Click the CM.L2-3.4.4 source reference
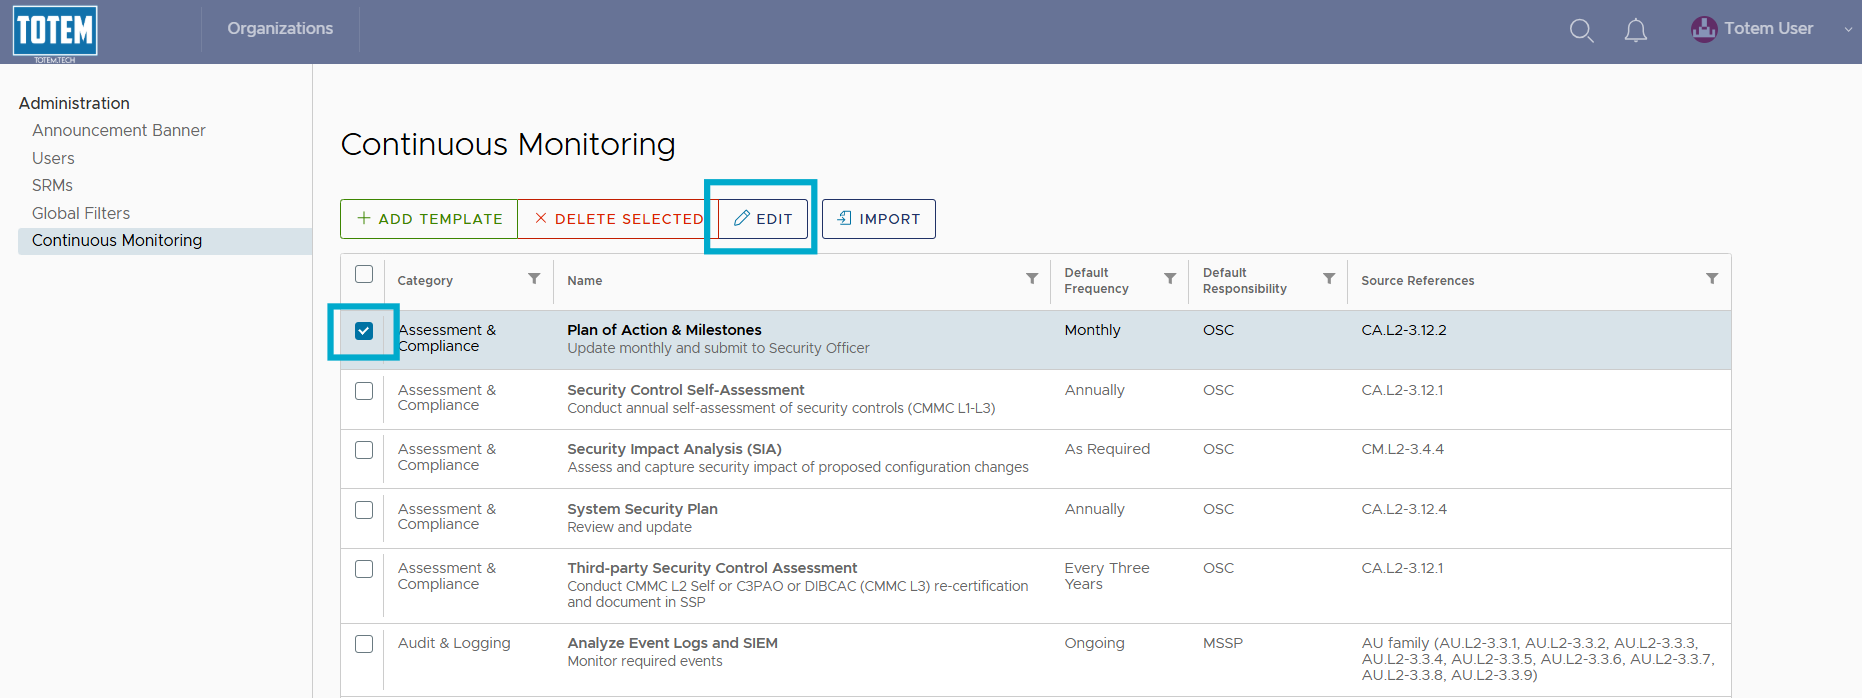The image size is (1862, 698). click(x=1403, y=449)
